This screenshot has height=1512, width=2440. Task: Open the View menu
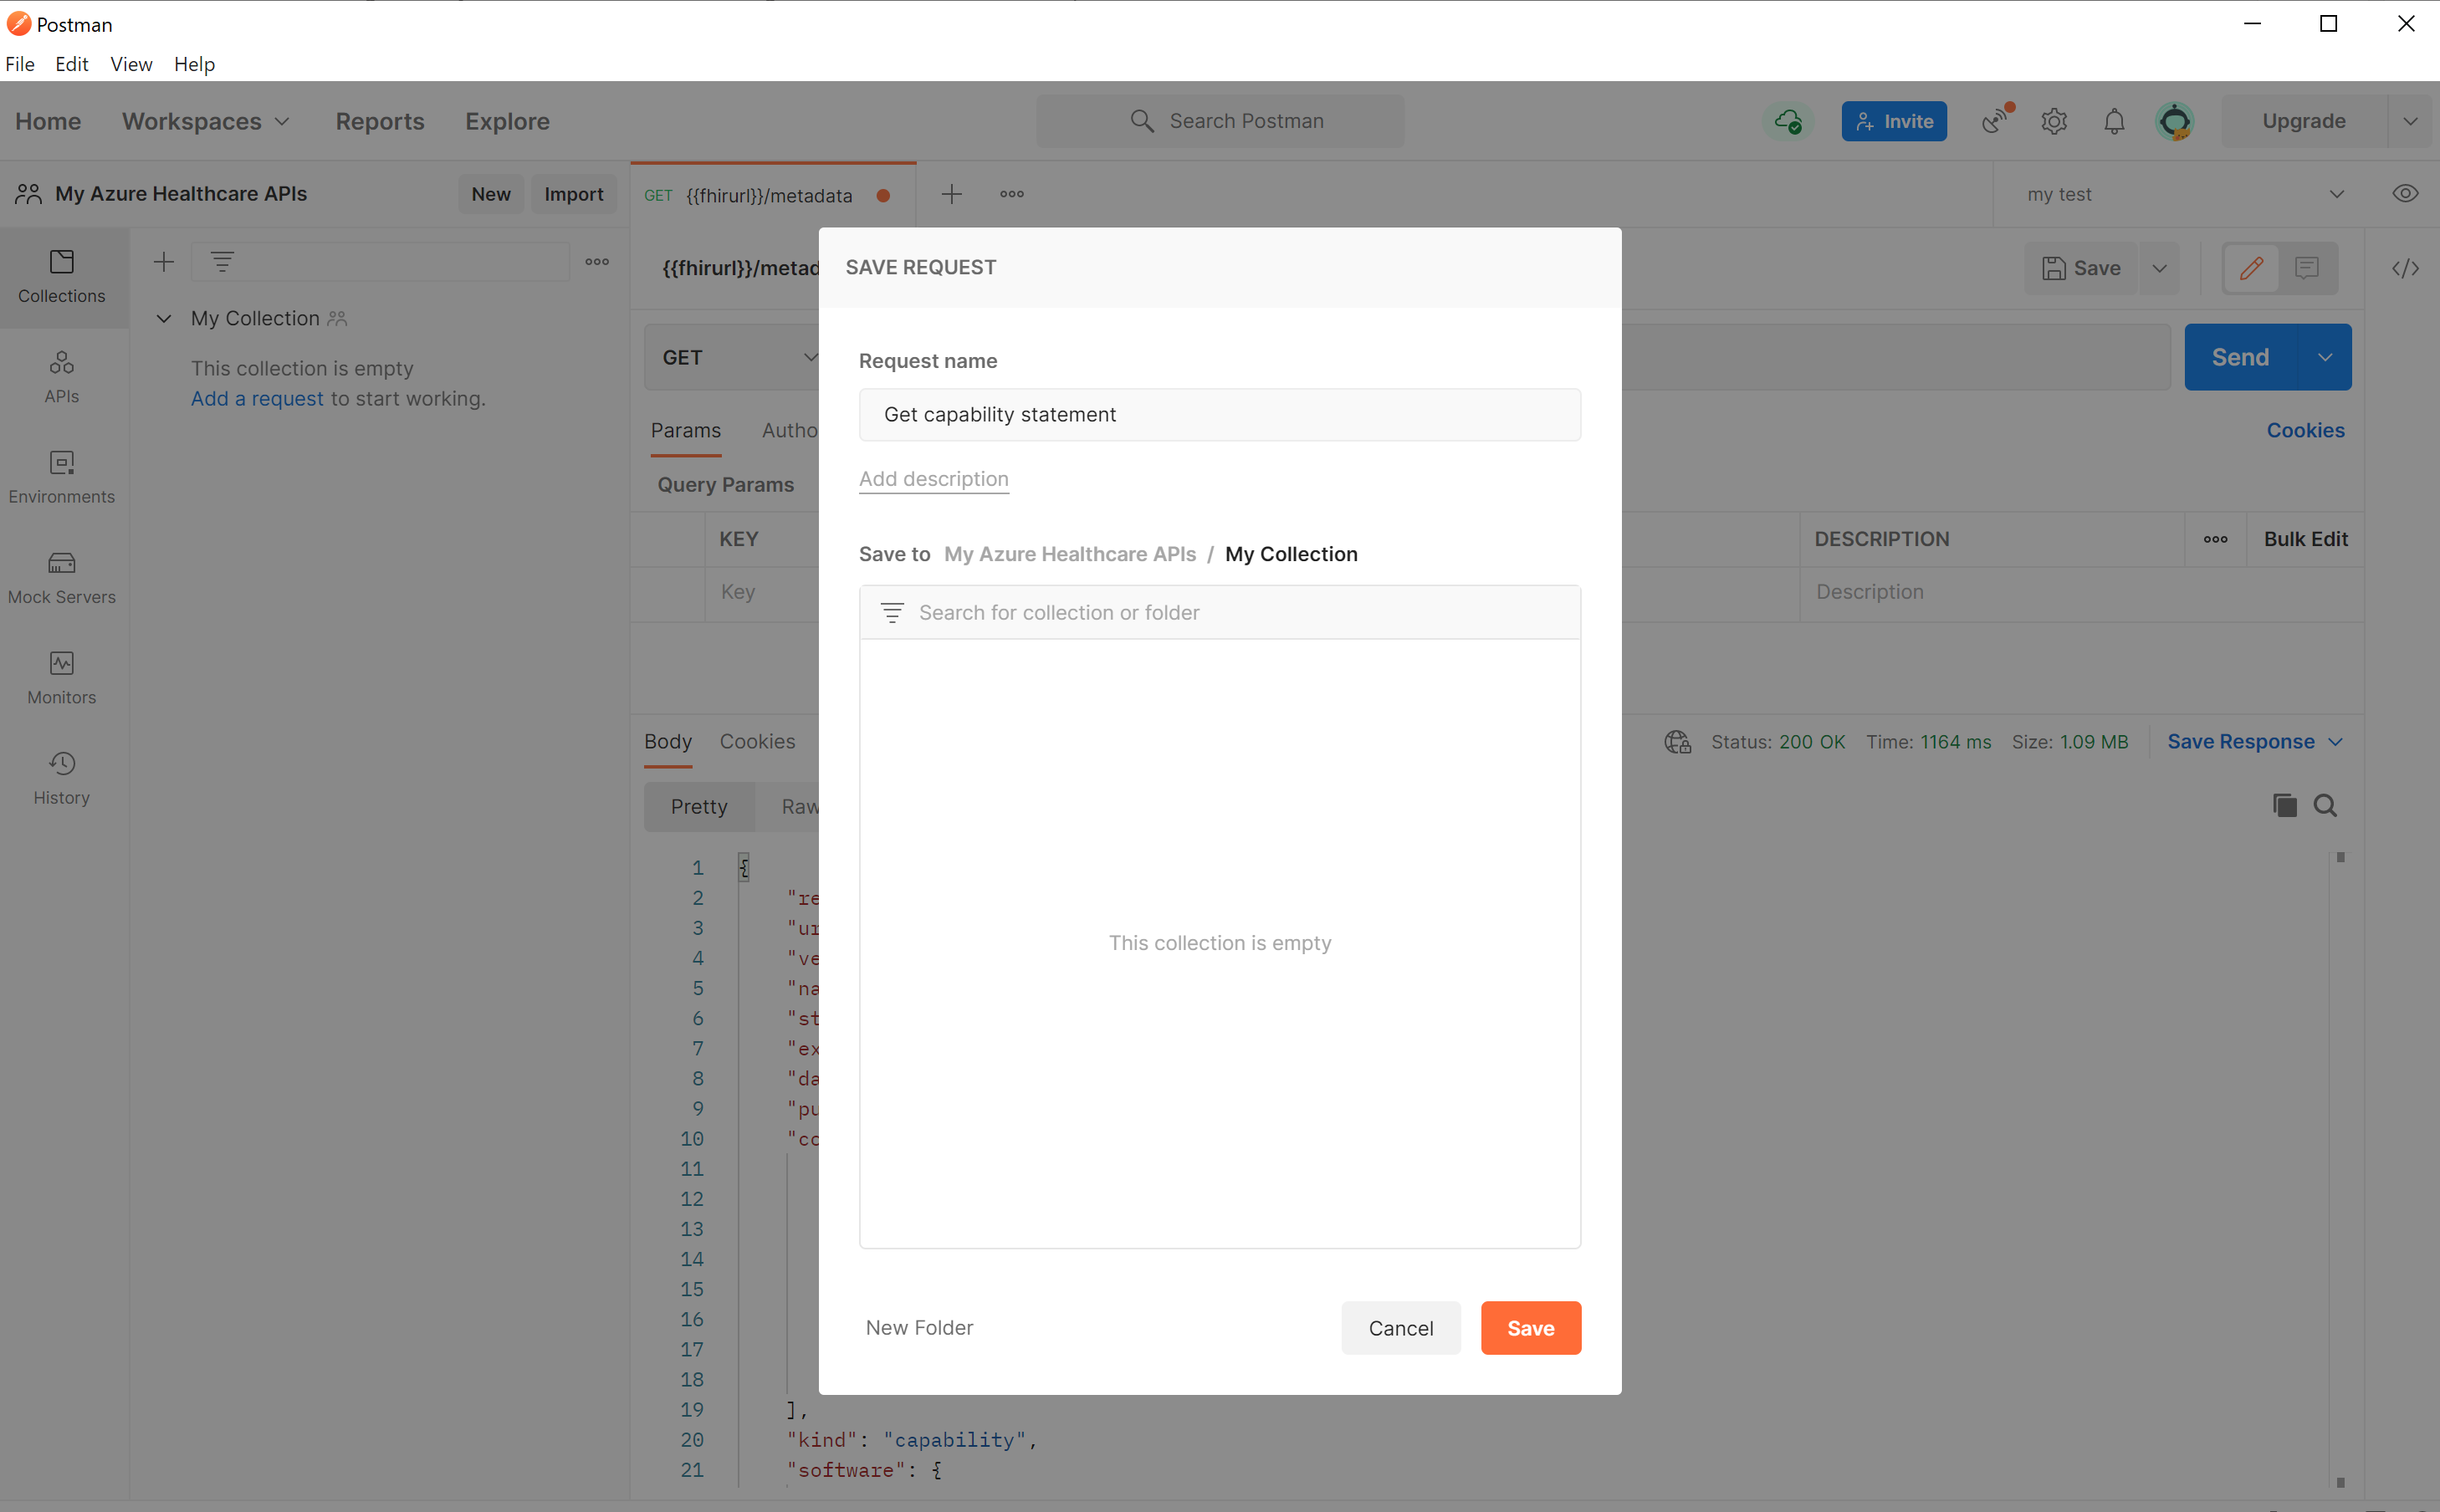131,64
